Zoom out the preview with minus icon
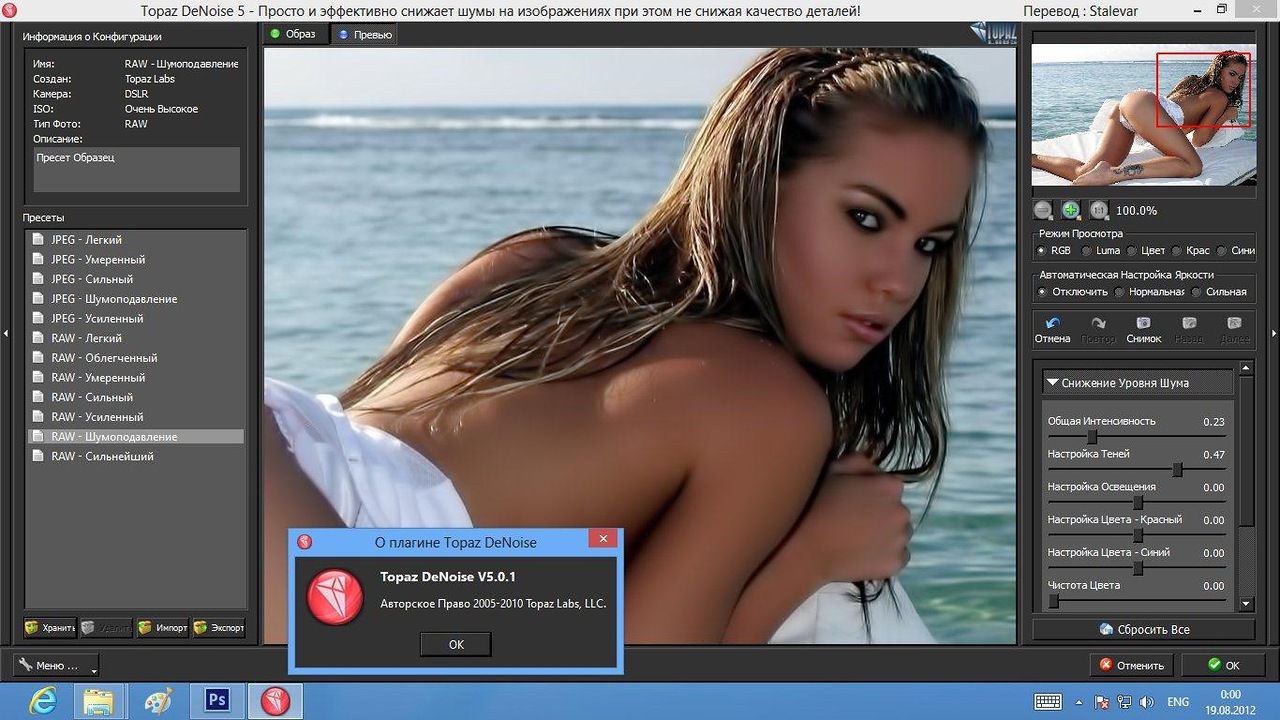The width and height of the screenshot is (1280, 720). coord(1043,210)
